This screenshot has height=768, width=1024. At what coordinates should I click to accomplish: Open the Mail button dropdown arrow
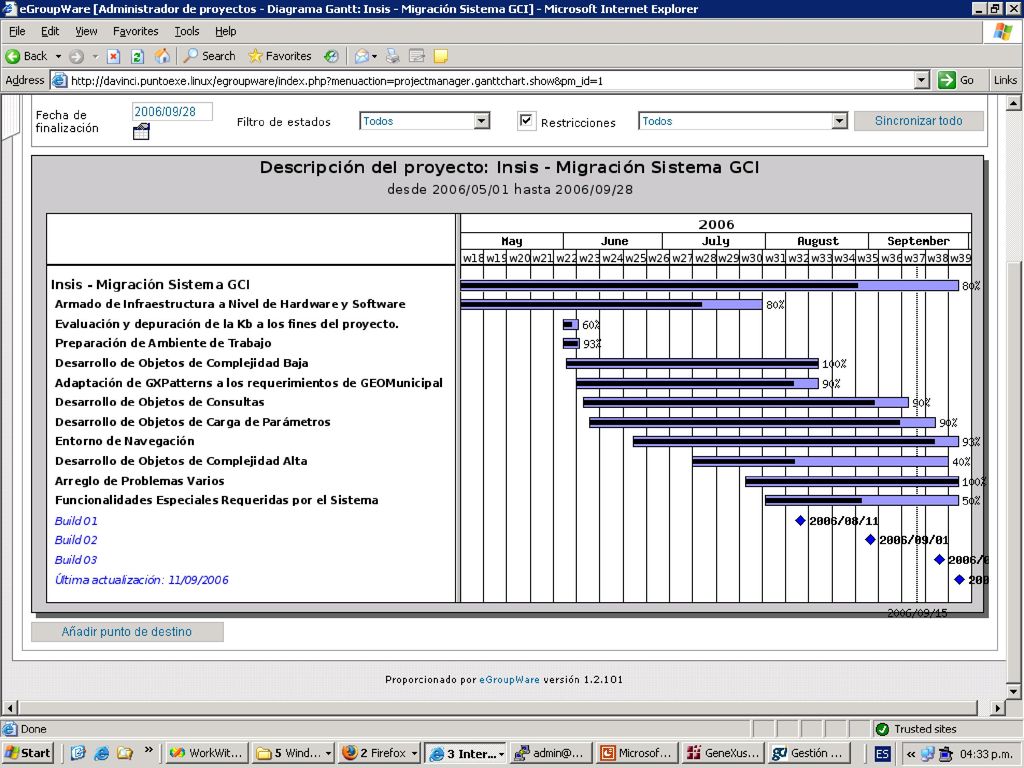374,56
